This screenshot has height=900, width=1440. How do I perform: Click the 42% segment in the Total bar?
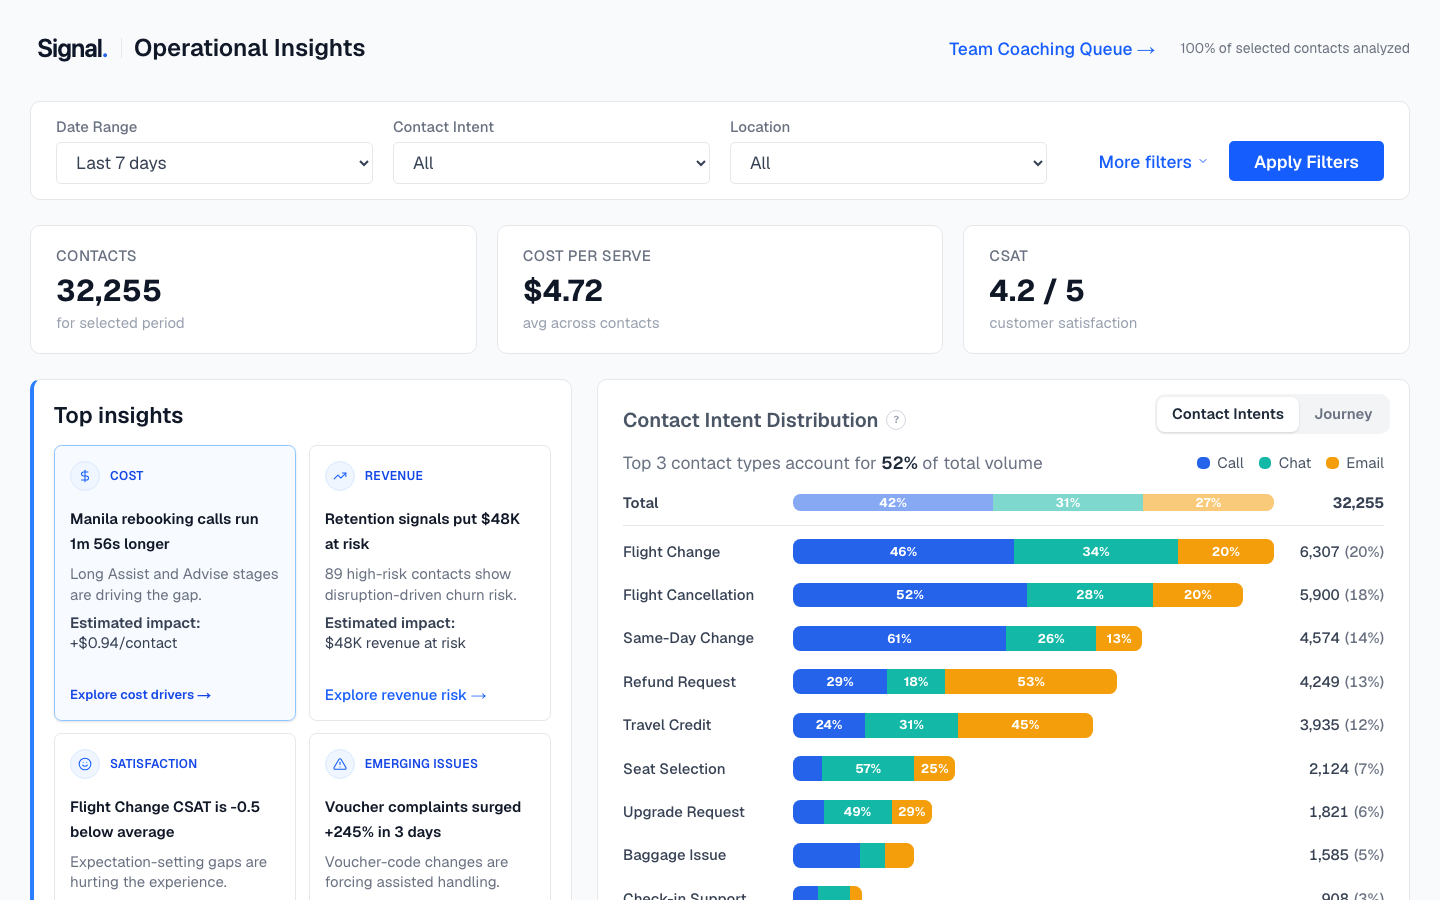tap(893, 503)
